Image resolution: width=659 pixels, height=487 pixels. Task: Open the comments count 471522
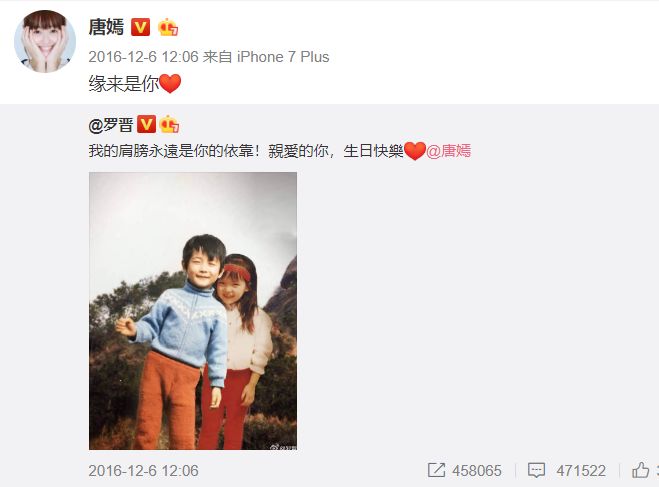pos(581,471)
